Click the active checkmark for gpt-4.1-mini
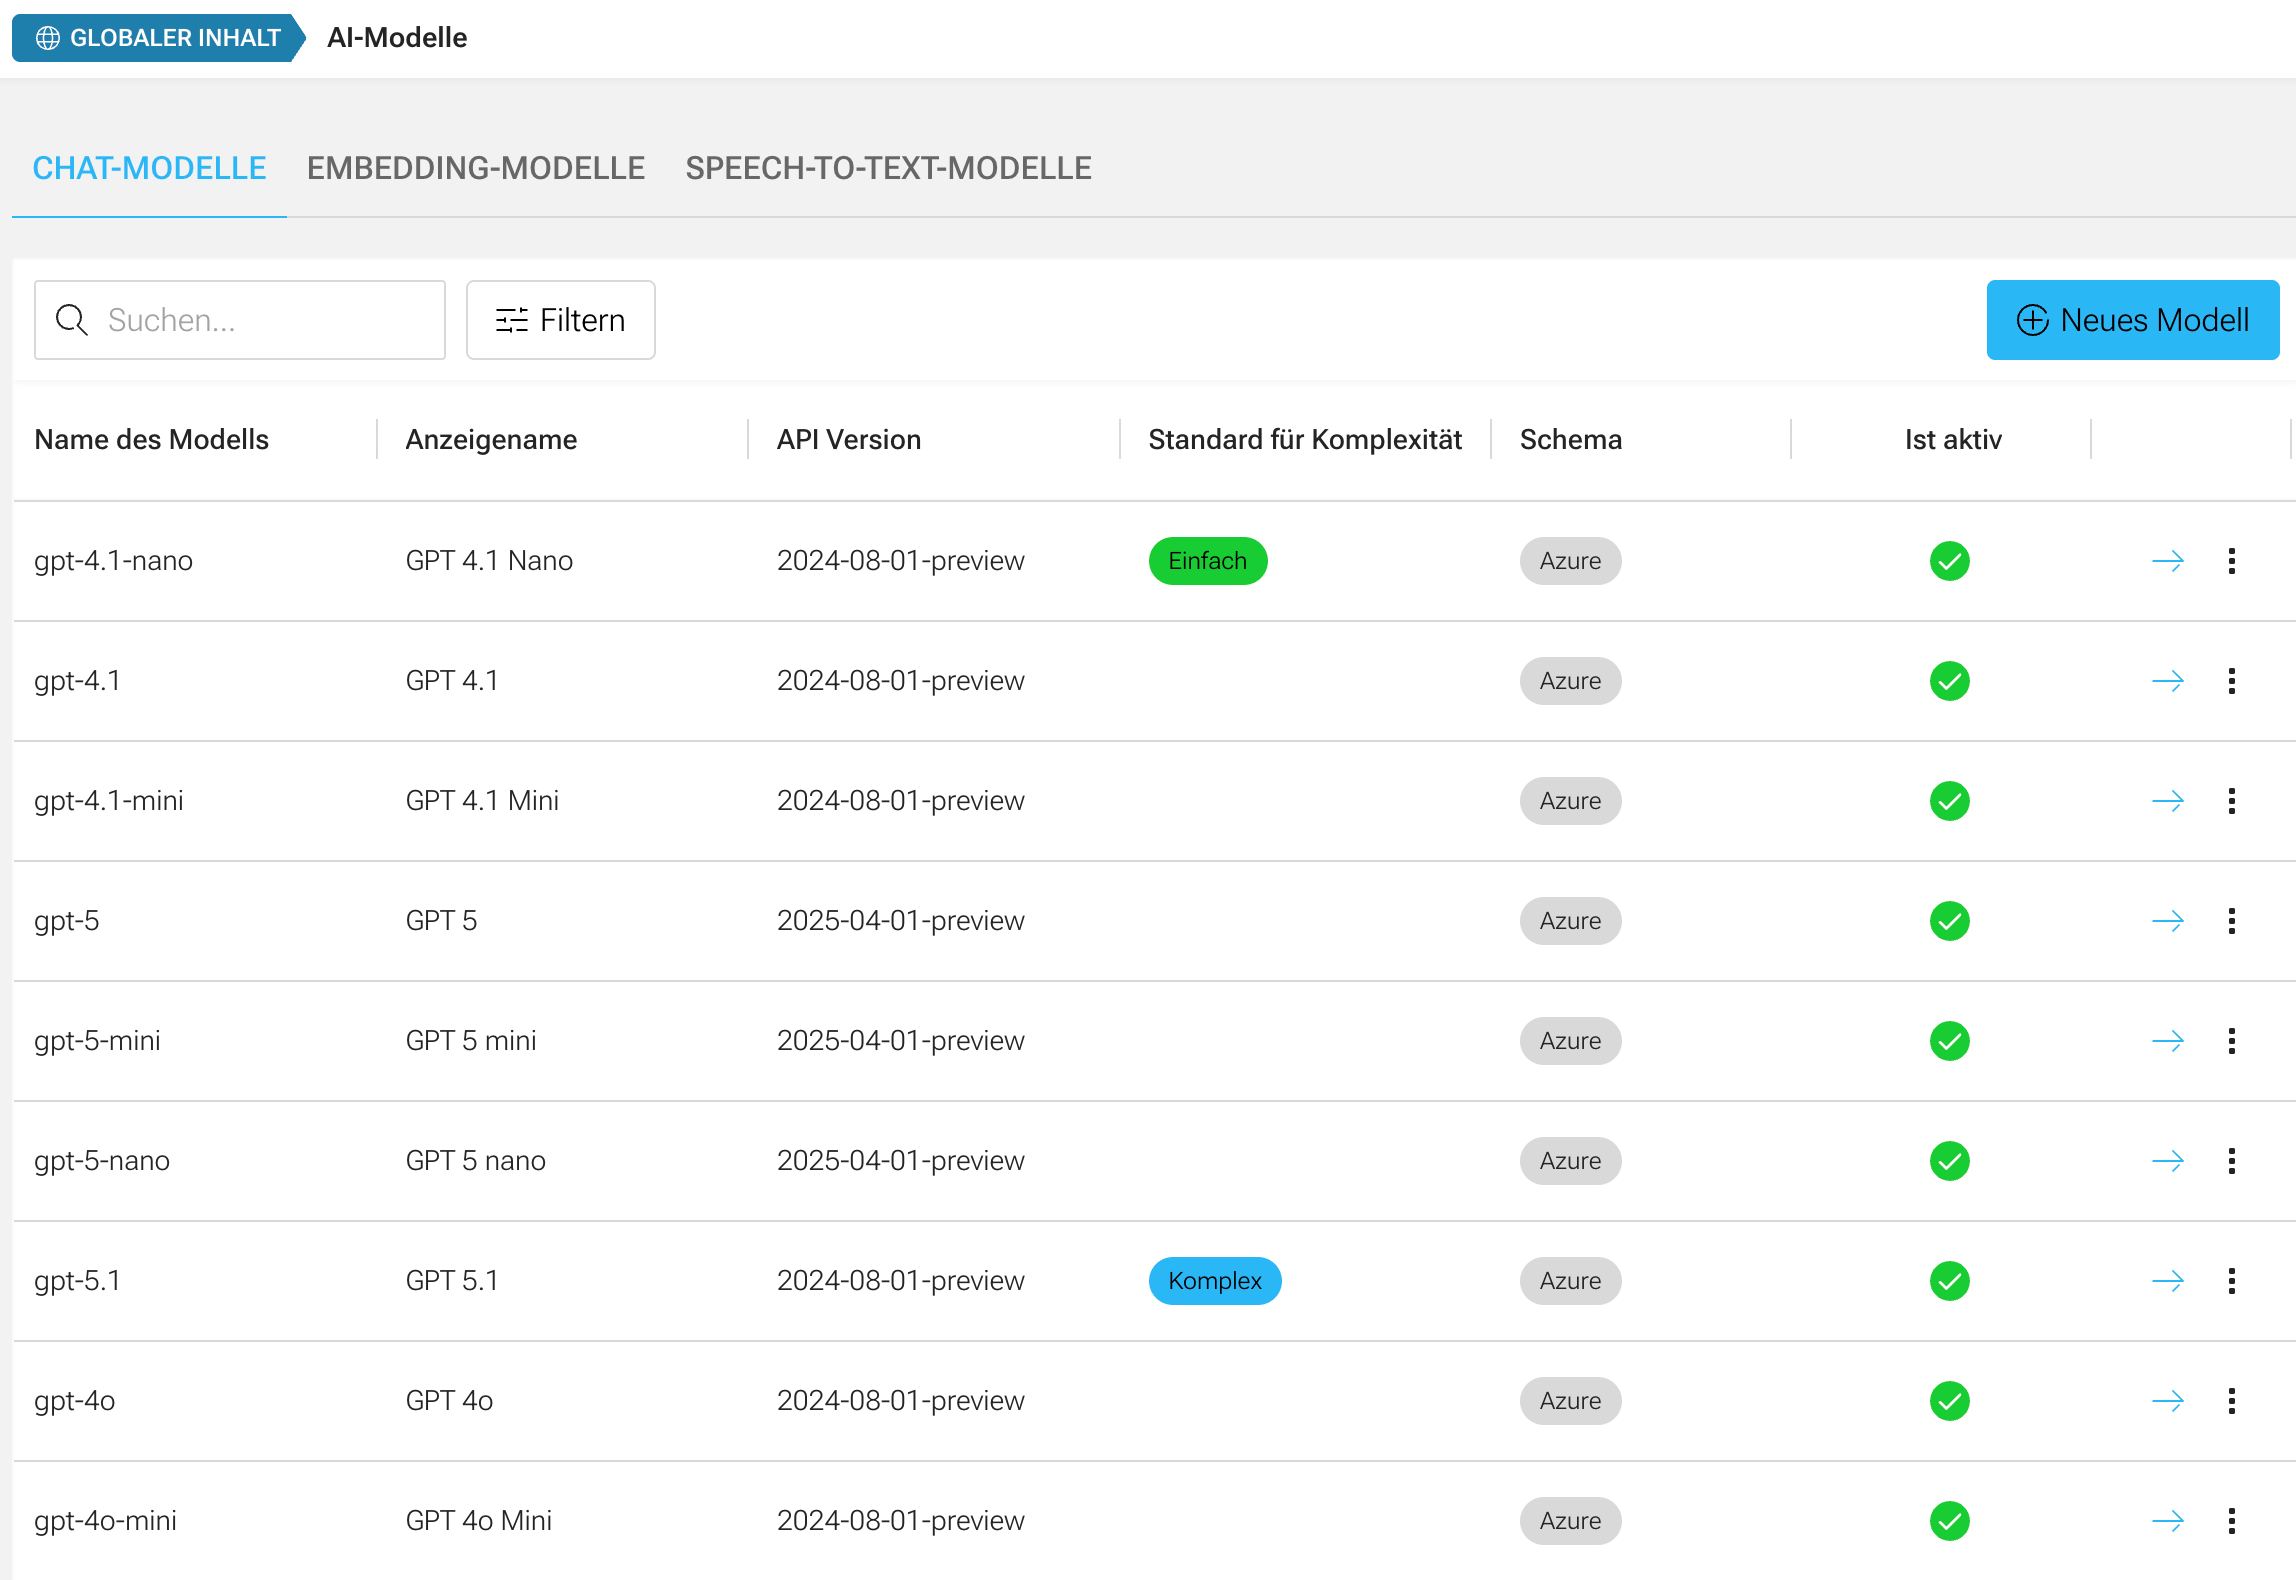Screen dimensions: 2296x1580 1949,801
